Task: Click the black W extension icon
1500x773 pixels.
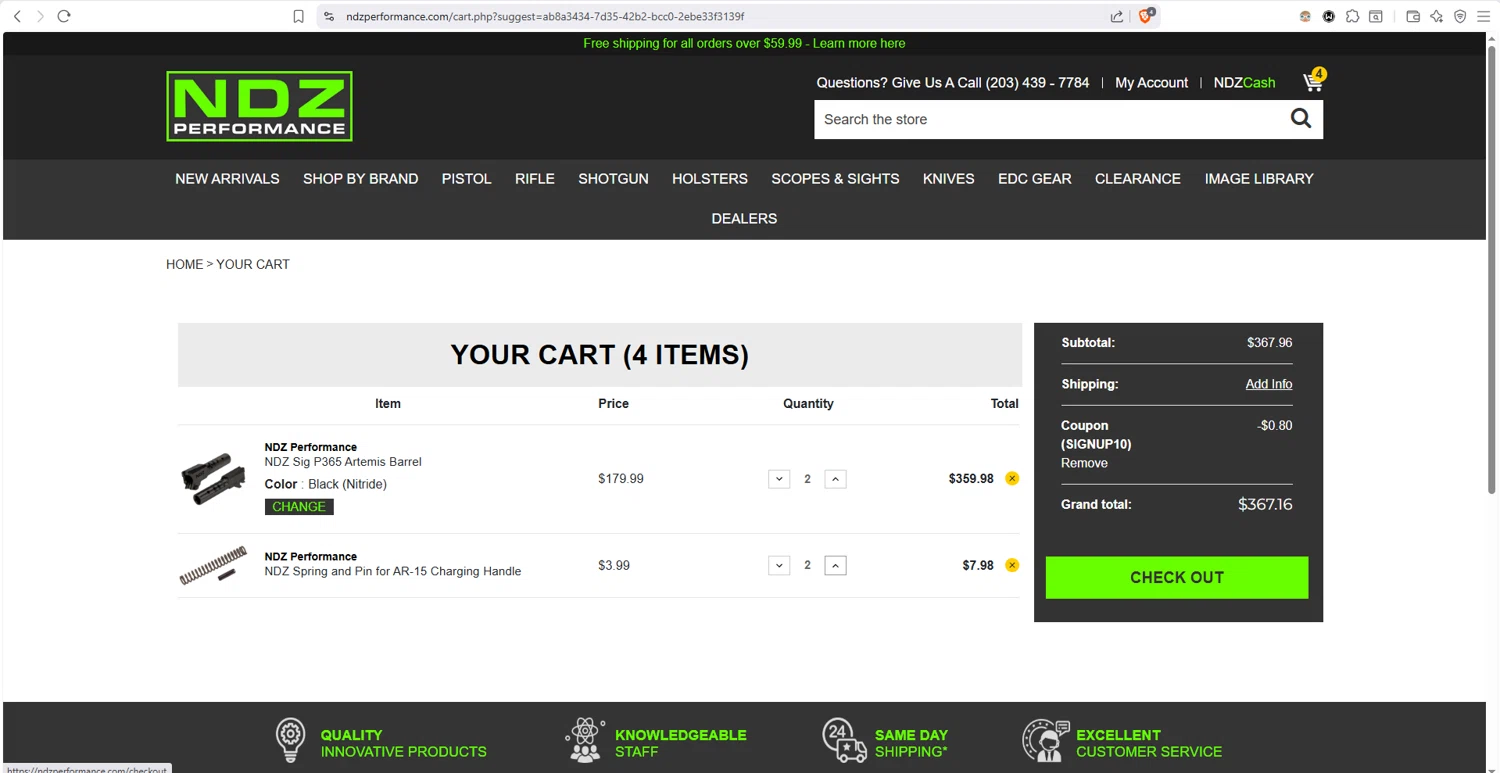Action: 1329,16
